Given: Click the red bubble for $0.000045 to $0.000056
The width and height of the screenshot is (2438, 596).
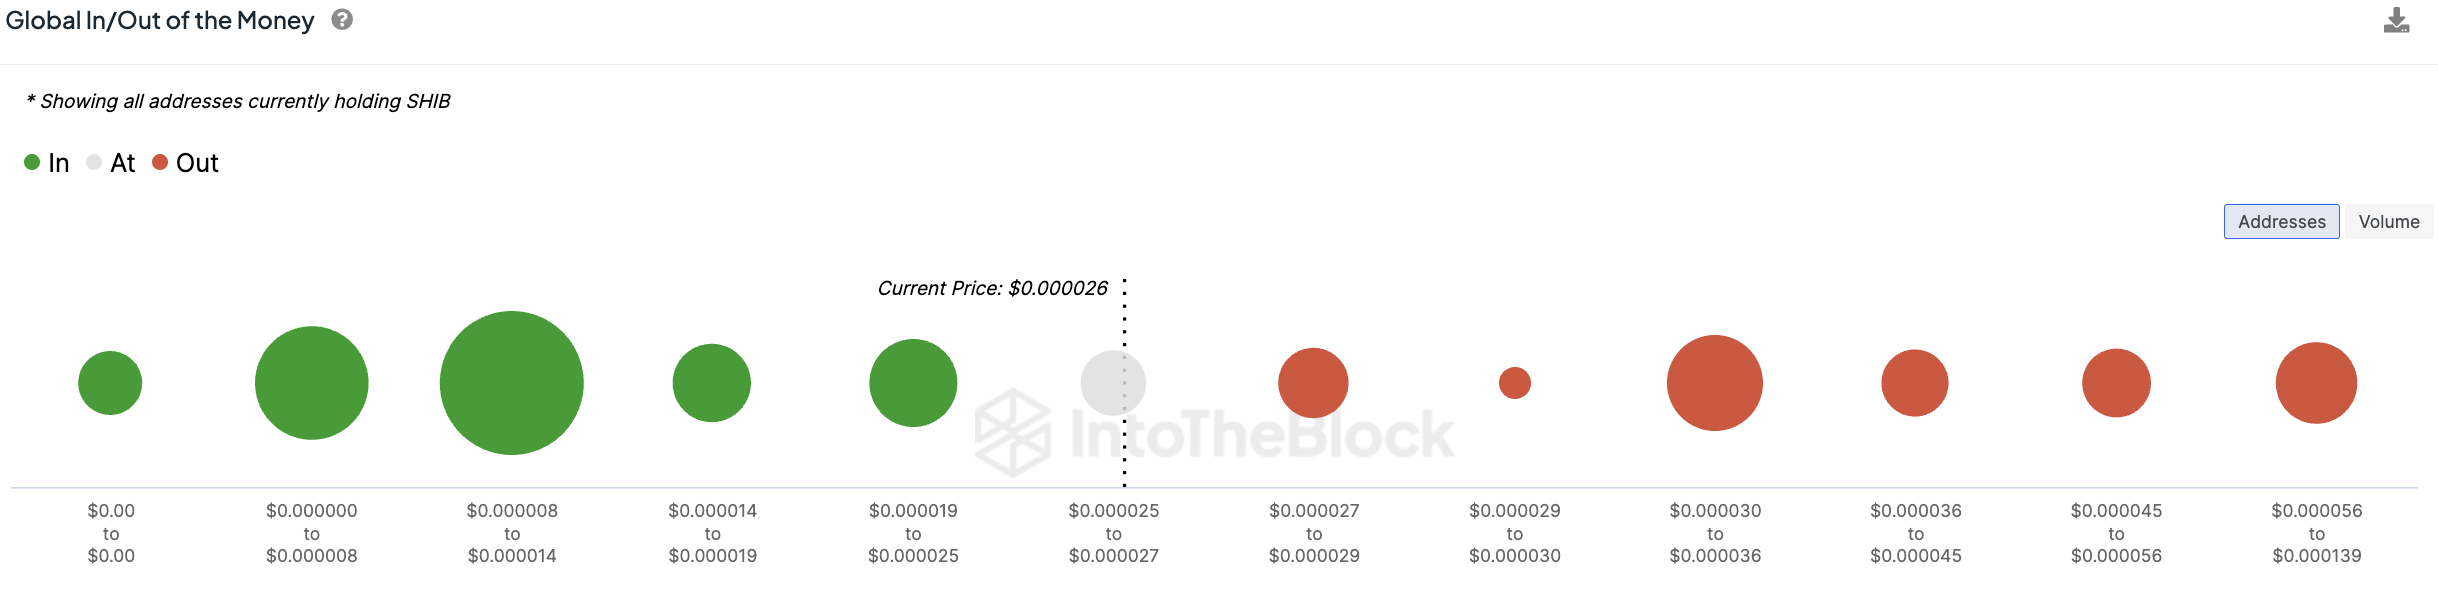Looking at the screenshot, I should [2116, 383].
